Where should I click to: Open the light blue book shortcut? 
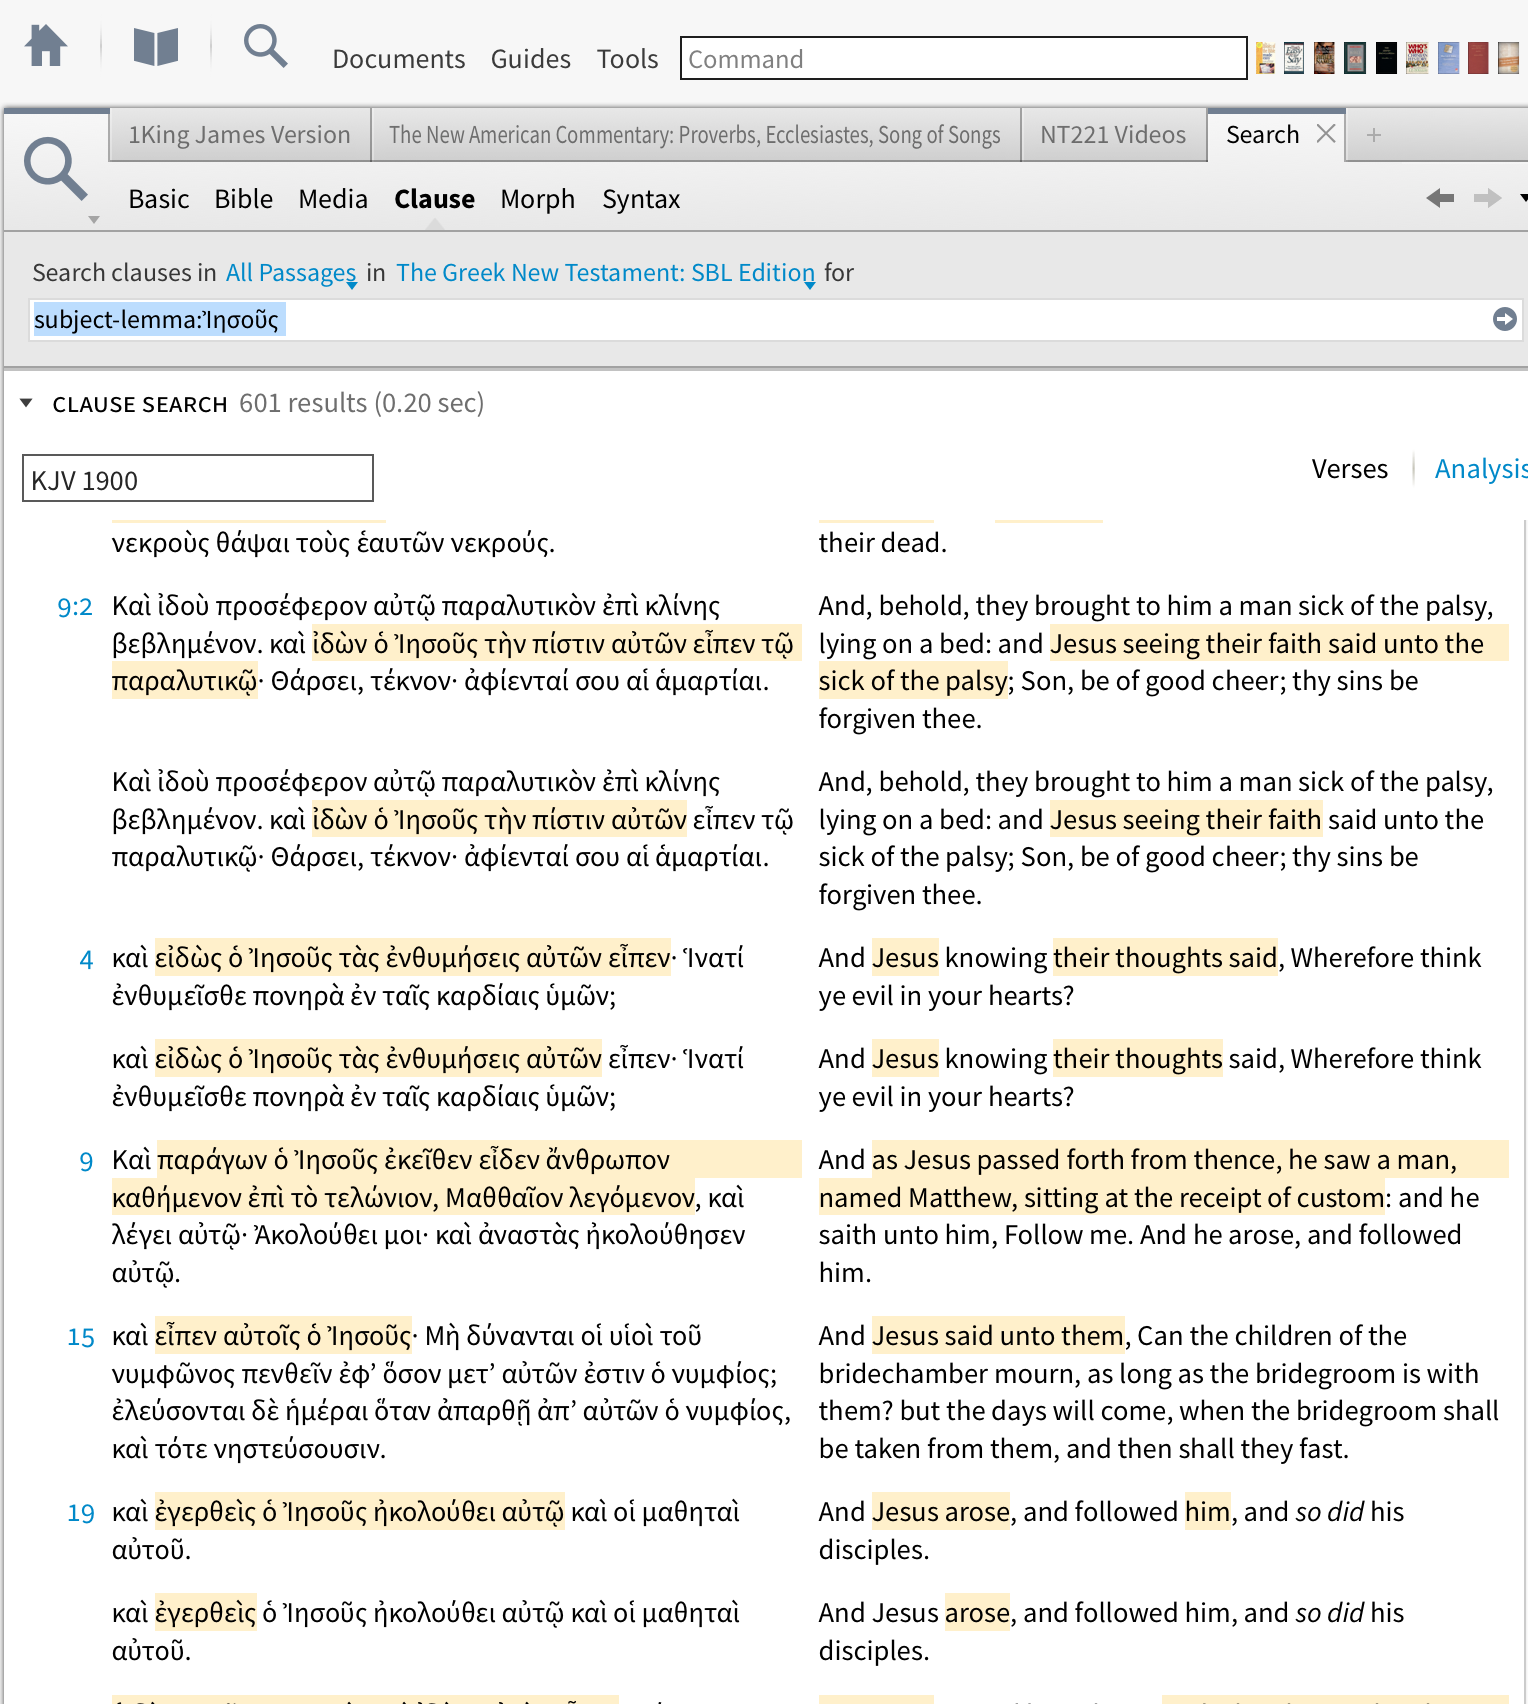point(1448,58)
